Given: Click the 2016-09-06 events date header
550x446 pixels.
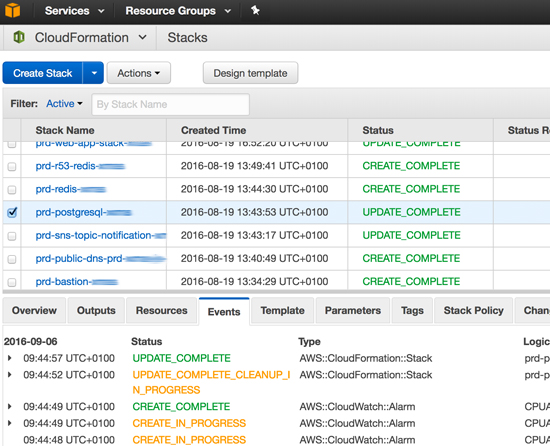Looking at the screenshot, I should point(31,342).
